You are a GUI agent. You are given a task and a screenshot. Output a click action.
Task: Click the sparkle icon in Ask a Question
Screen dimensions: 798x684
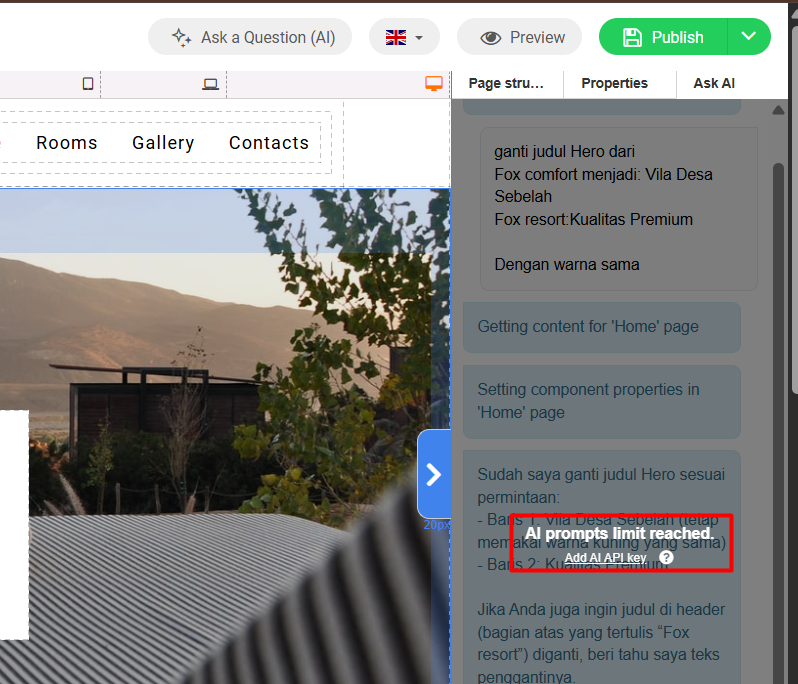tap(181, 37)
